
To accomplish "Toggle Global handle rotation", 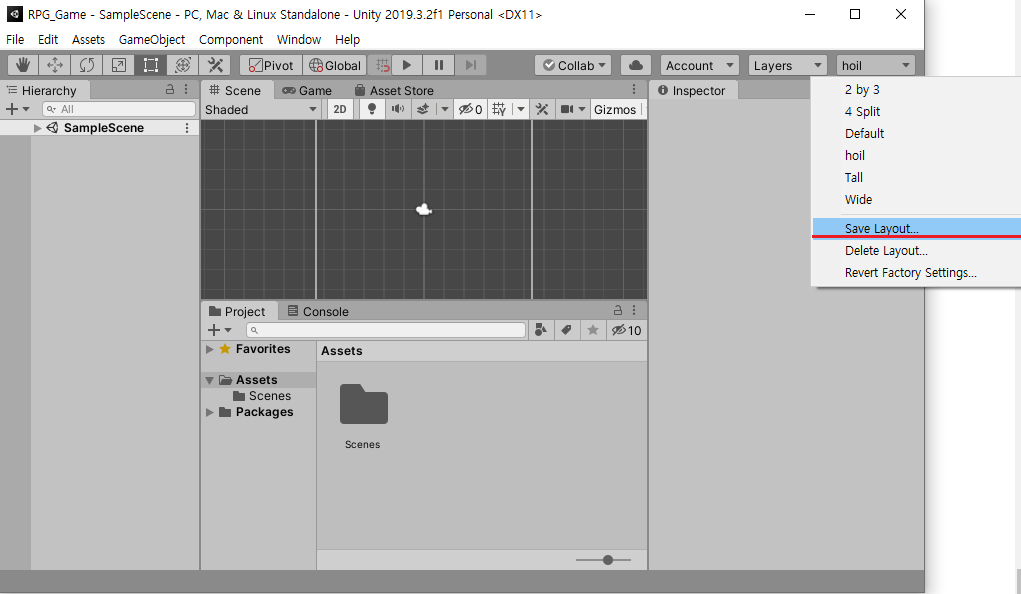I will click(335, 65).
